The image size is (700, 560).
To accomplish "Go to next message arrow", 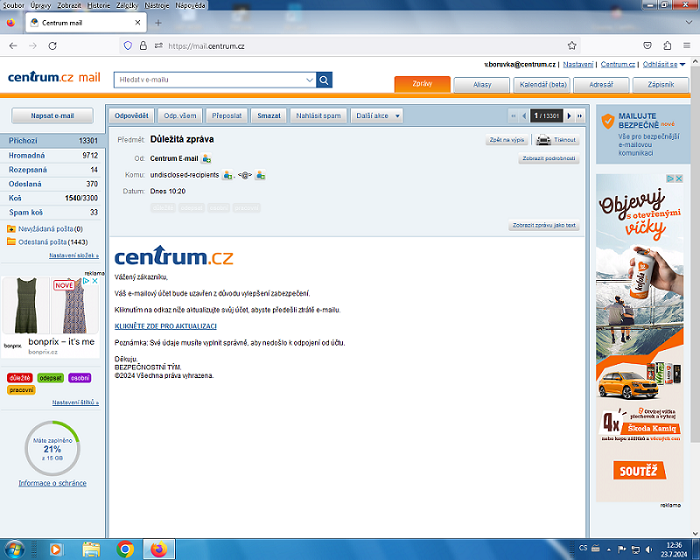I will pos(569,116).
